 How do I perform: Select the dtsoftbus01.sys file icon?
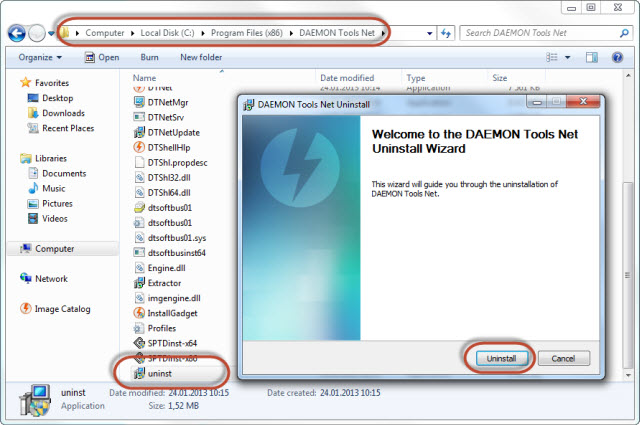click(139, 238)
